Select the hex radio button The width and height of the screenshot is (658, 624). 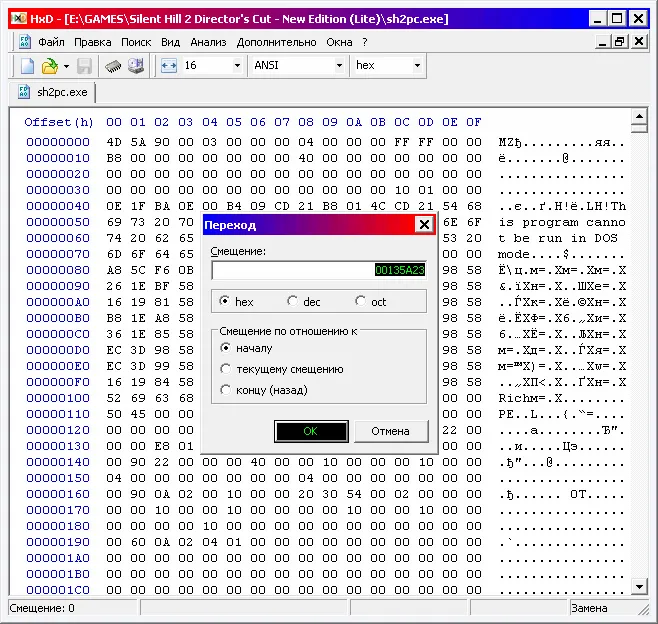(x=225, y=301)
